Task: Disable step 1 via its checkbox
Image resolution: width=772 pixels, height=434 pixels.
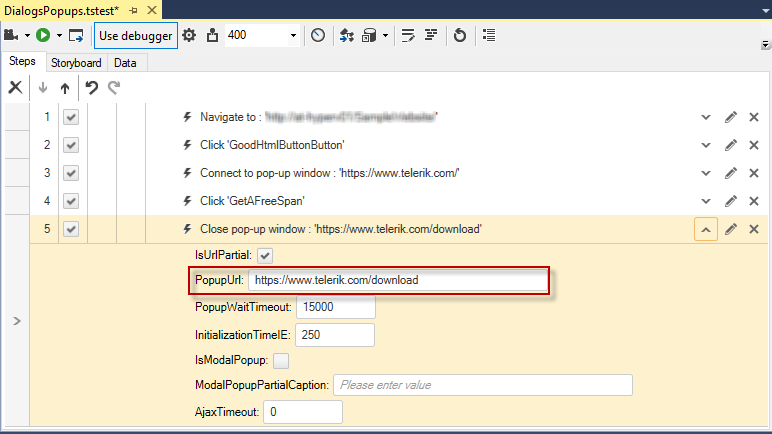Action: (x=71, y=117)
